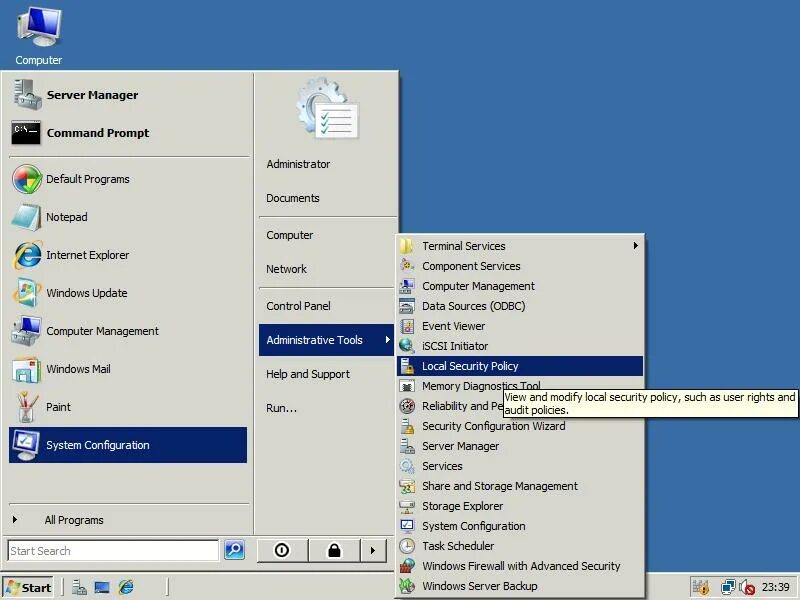Open Computer in Start menu right pane

click(x=327, y=235)
